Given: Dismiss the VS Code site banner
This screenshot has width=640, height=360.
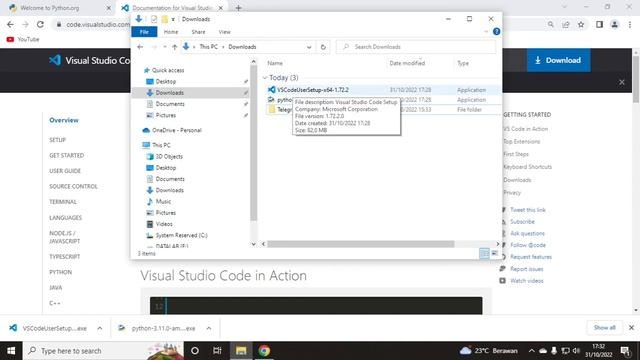Looking at the screenshot, I should [622, 82].
